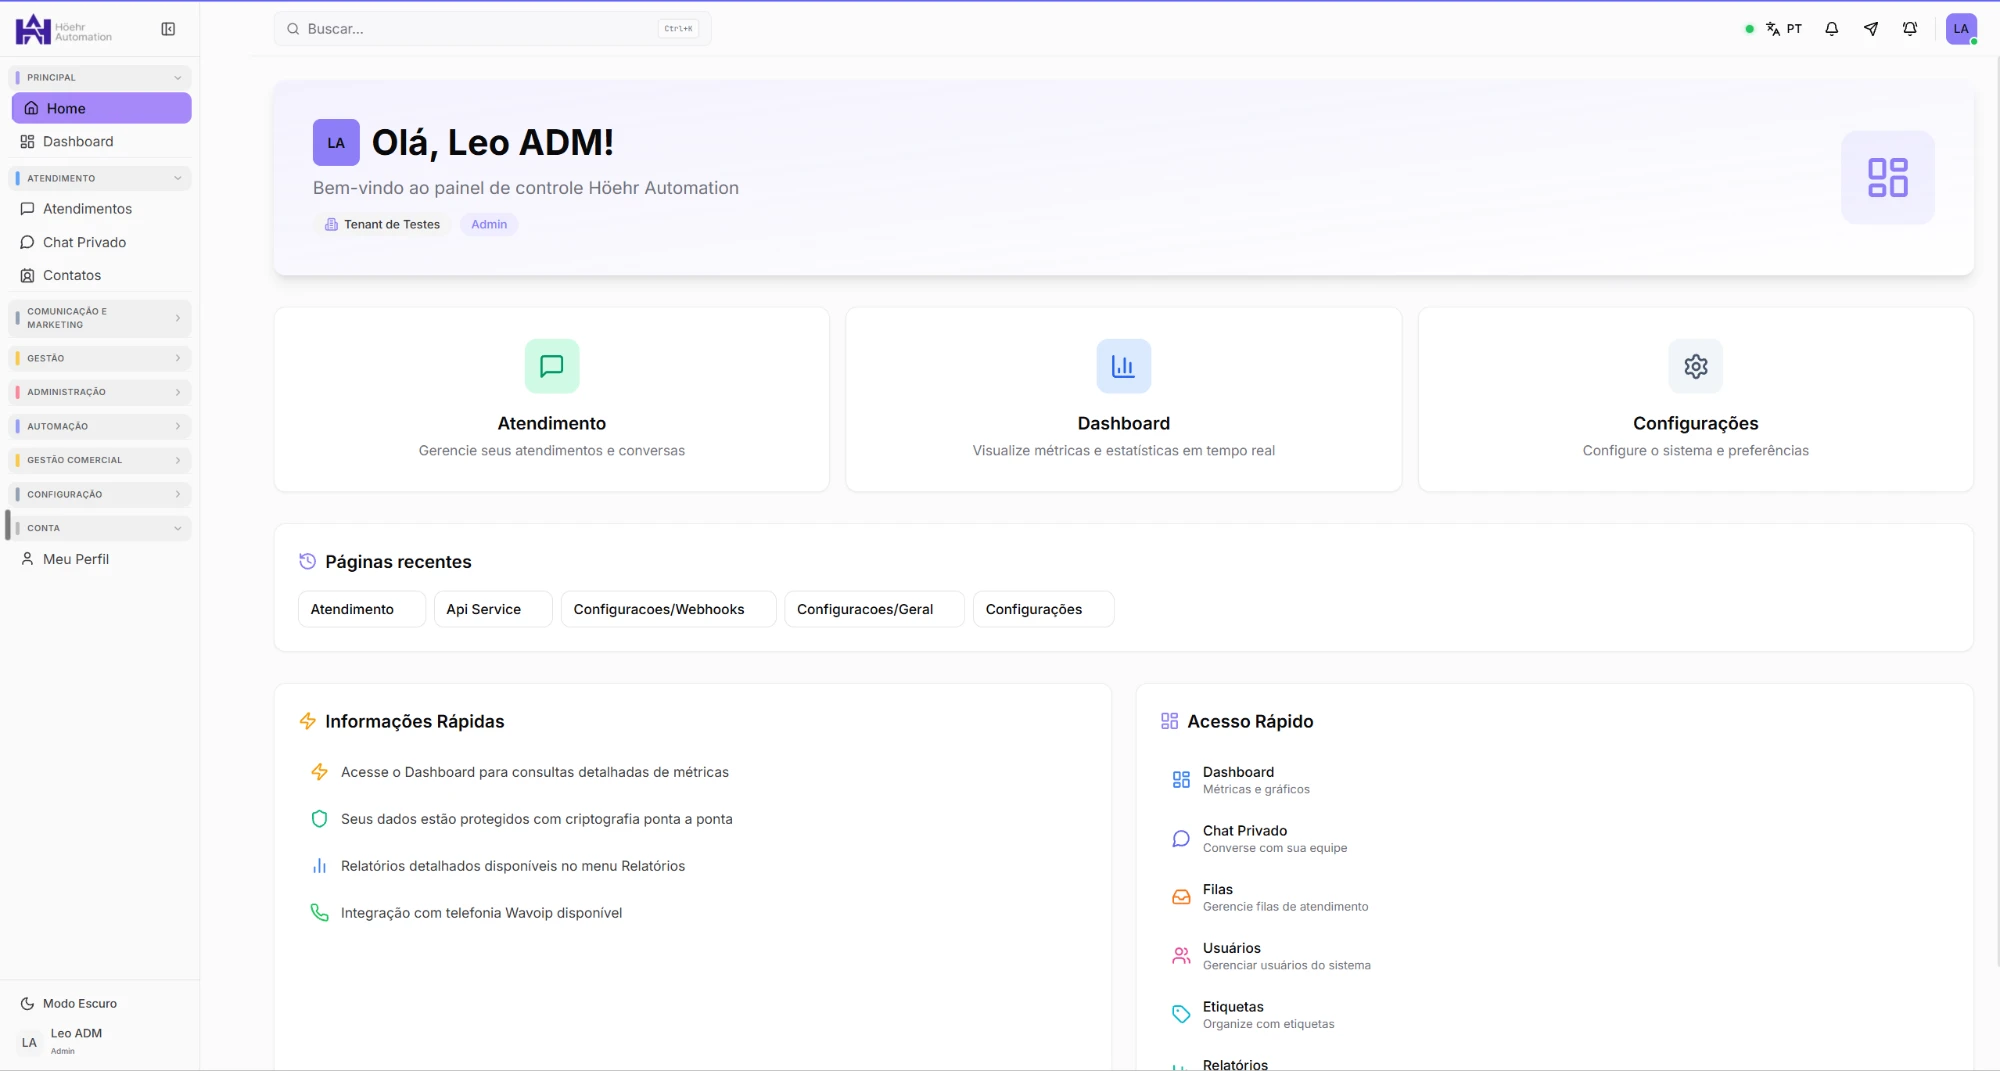This screenshot has height=1071, width=2000.
Task: Collapse the sidebar panel icon
Action: coord(168,29)
